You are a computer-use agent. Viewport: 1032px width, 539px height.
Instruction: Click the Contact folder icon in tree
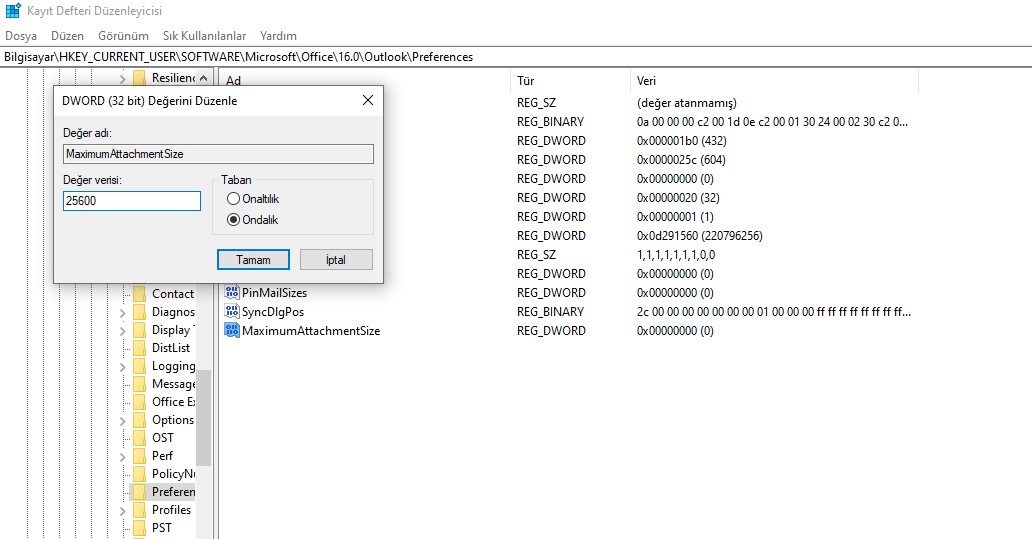(139, 294)
